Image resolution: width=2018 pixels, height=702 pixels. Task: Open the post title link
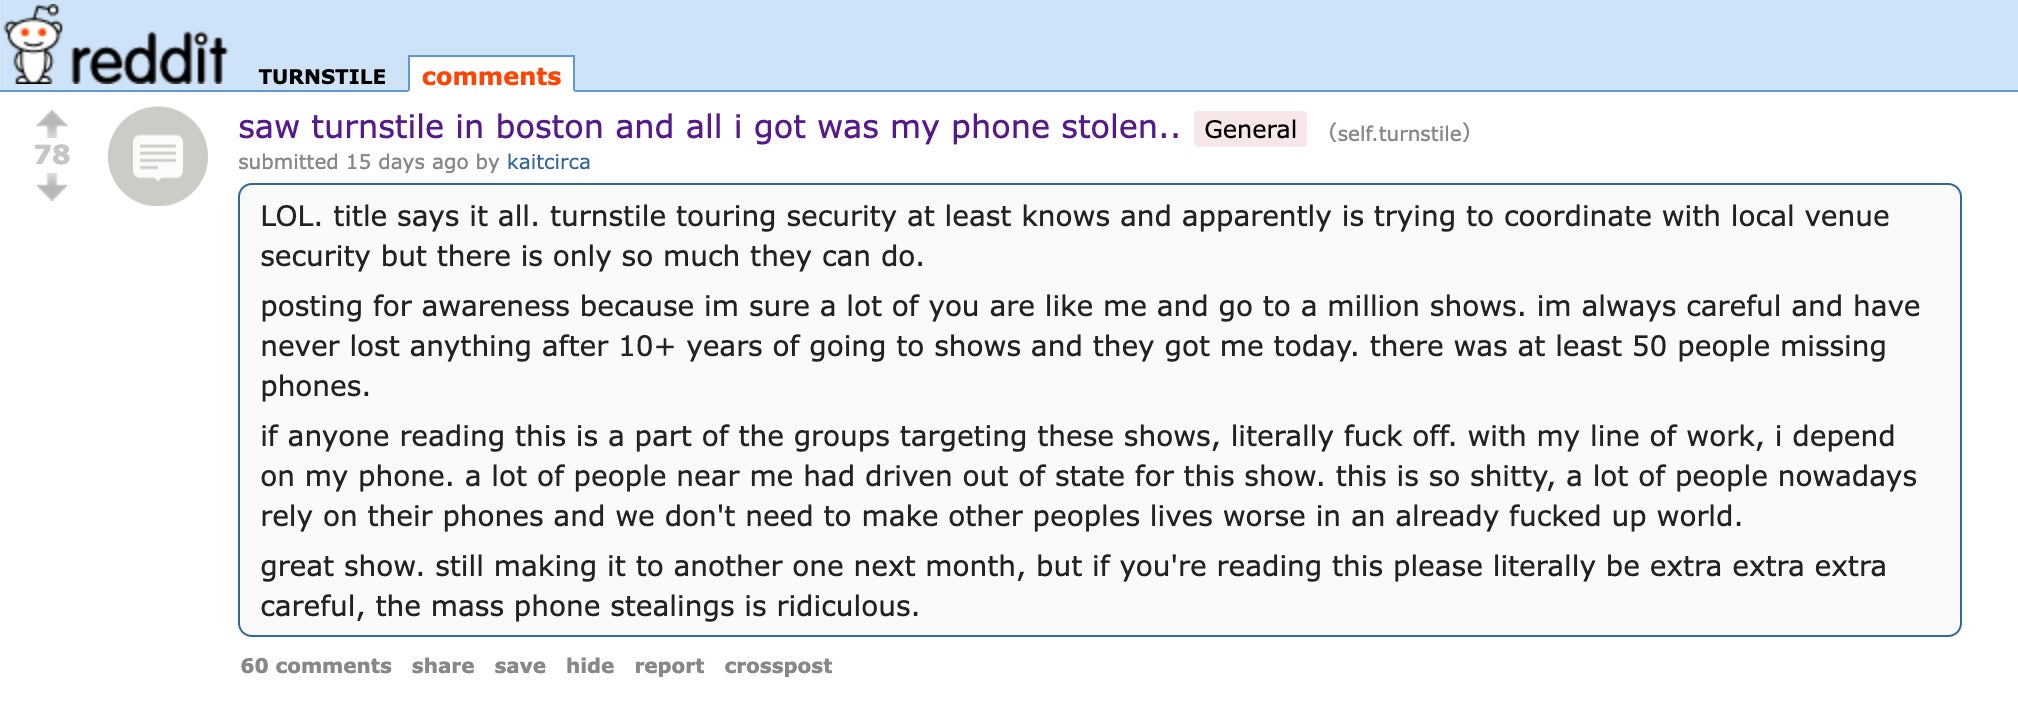tap(708, 127)
